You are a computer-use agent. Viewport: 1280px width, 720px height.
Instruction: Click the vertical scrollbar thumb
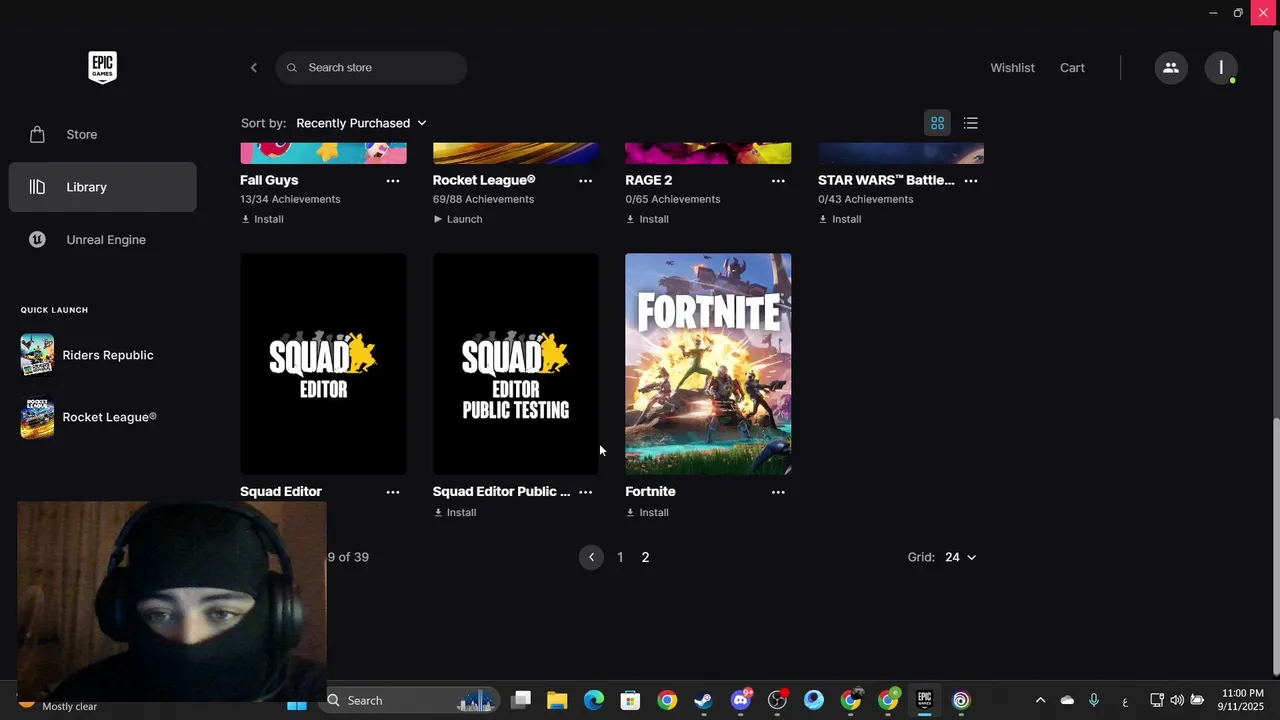1275,545
